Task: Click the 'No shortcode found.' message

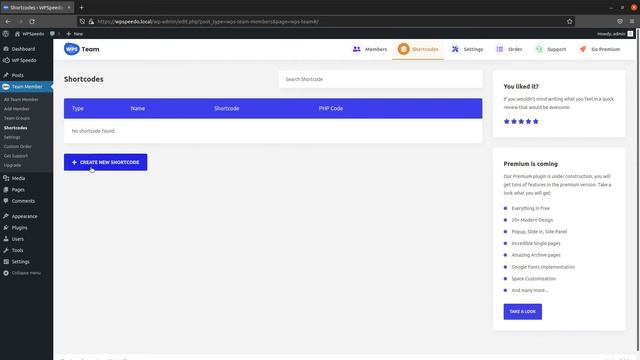Action: 93,131
